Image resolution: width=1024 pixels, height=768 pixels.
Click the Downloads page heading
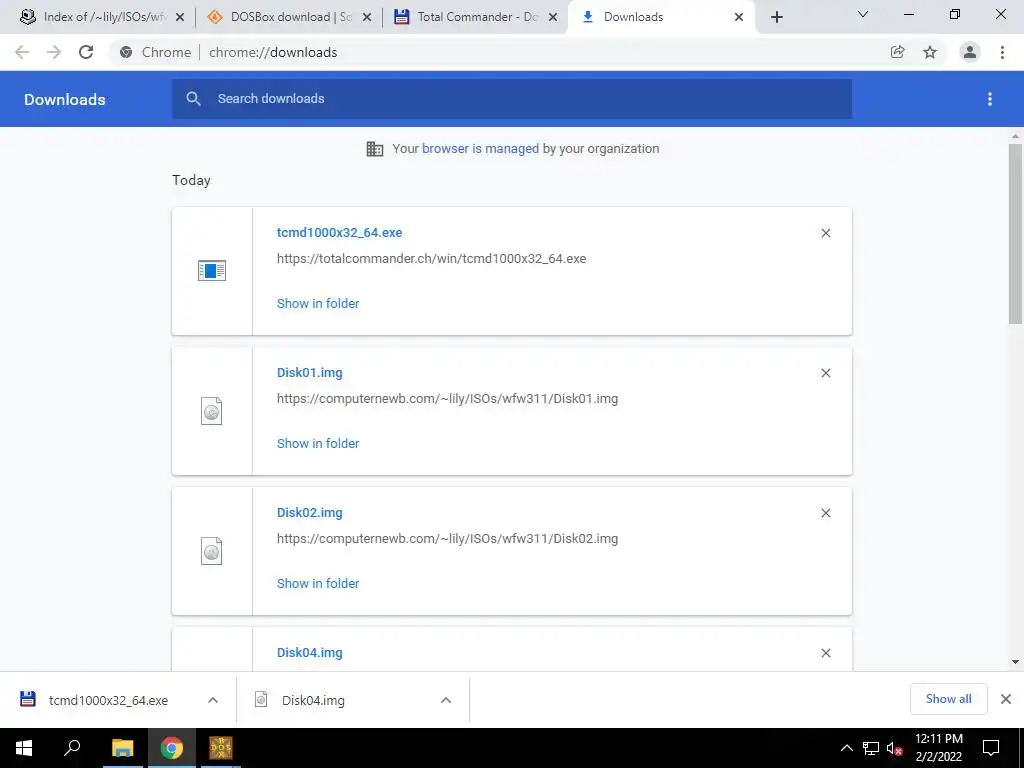pos(65,99)
